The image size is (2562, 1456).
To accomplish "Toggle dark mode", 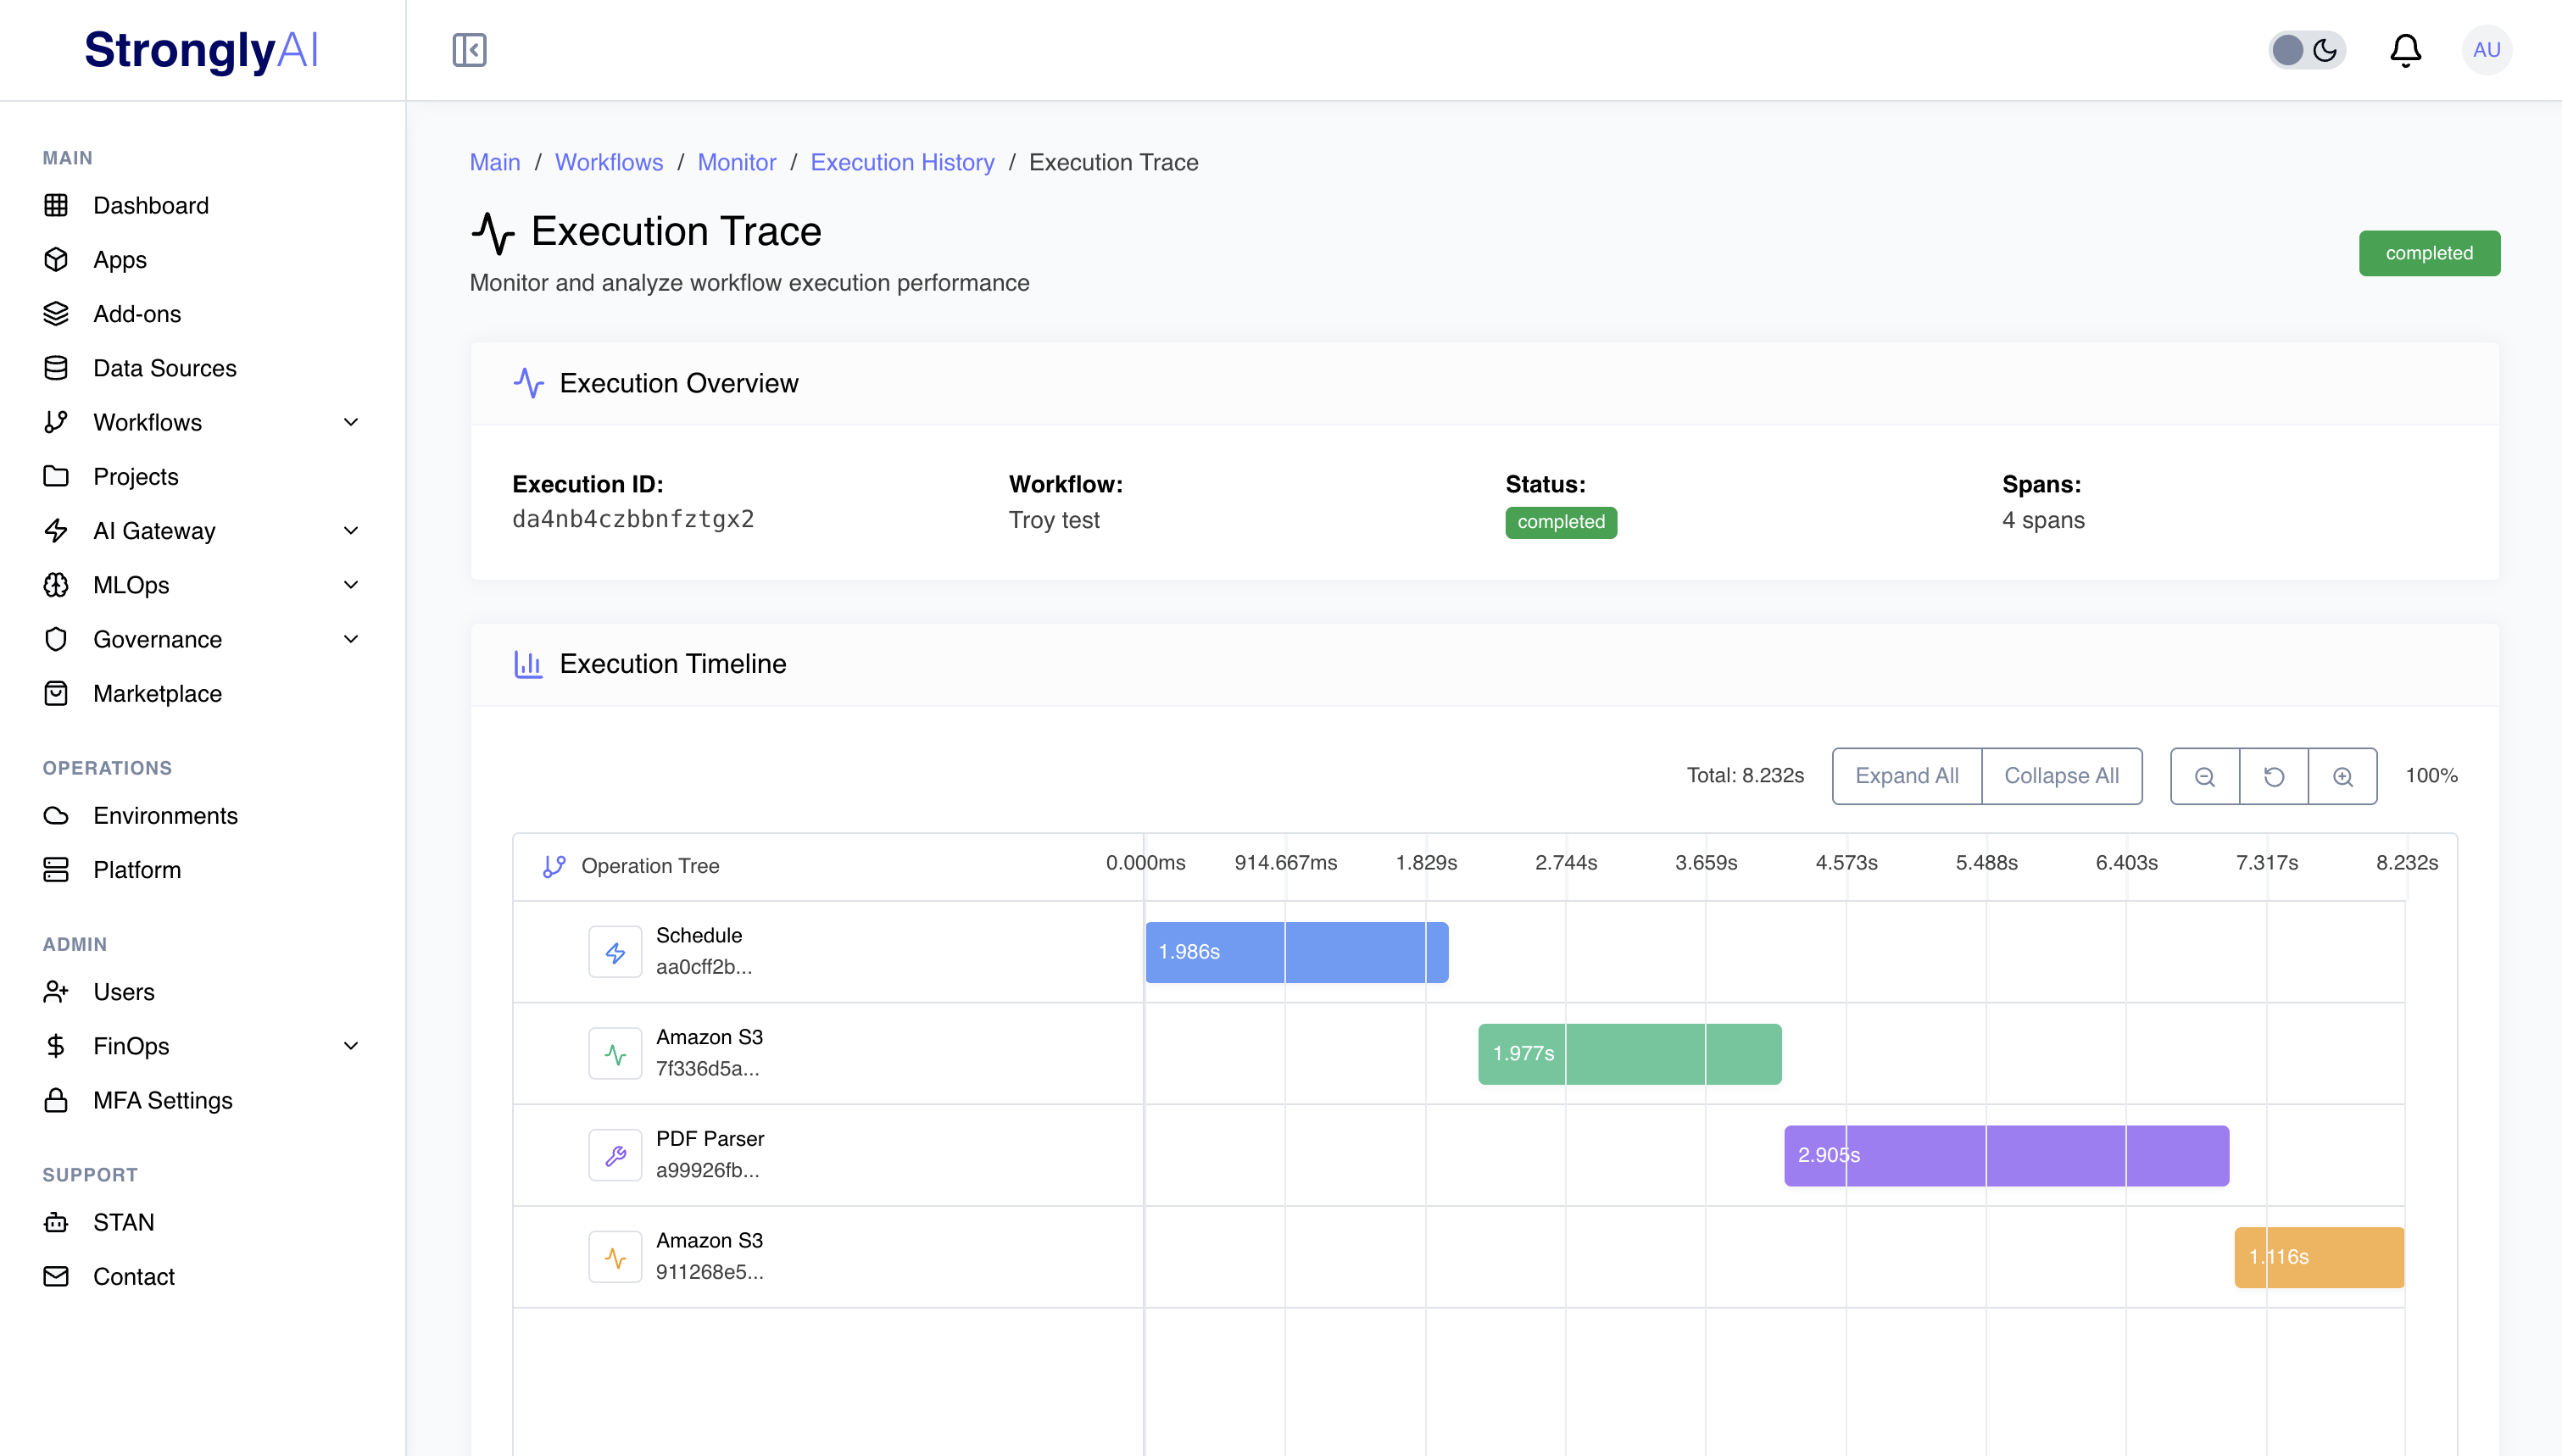I will [2307, 49].
